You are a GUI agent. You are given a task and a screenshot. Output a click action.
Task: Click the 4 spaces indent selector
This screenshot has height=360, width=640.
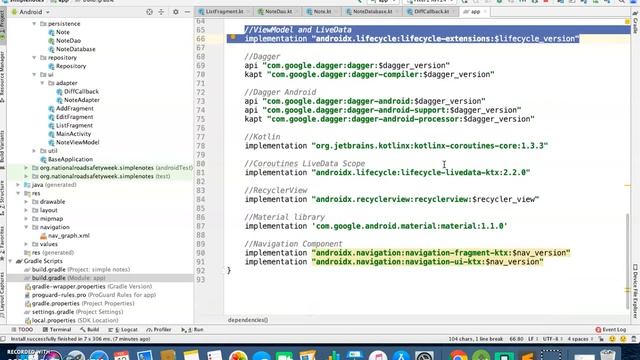point(580,339)
